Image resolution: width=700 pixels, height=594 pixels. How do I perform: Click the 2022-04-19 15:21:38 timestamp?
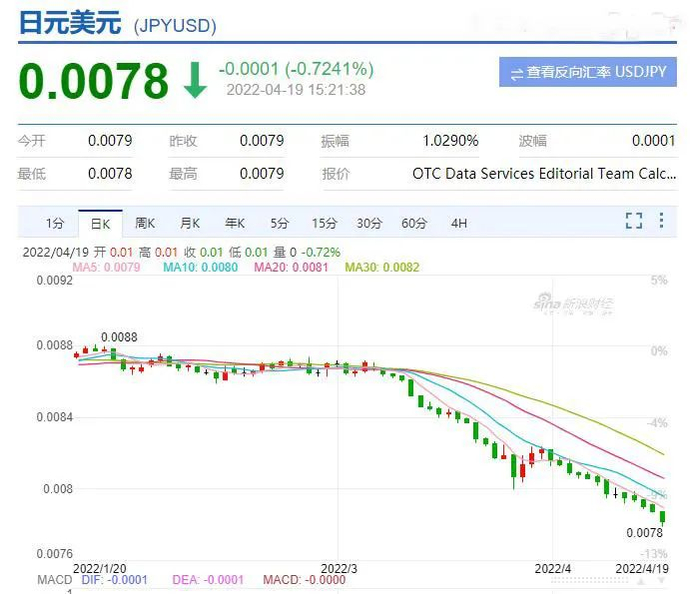pos(296,90)
